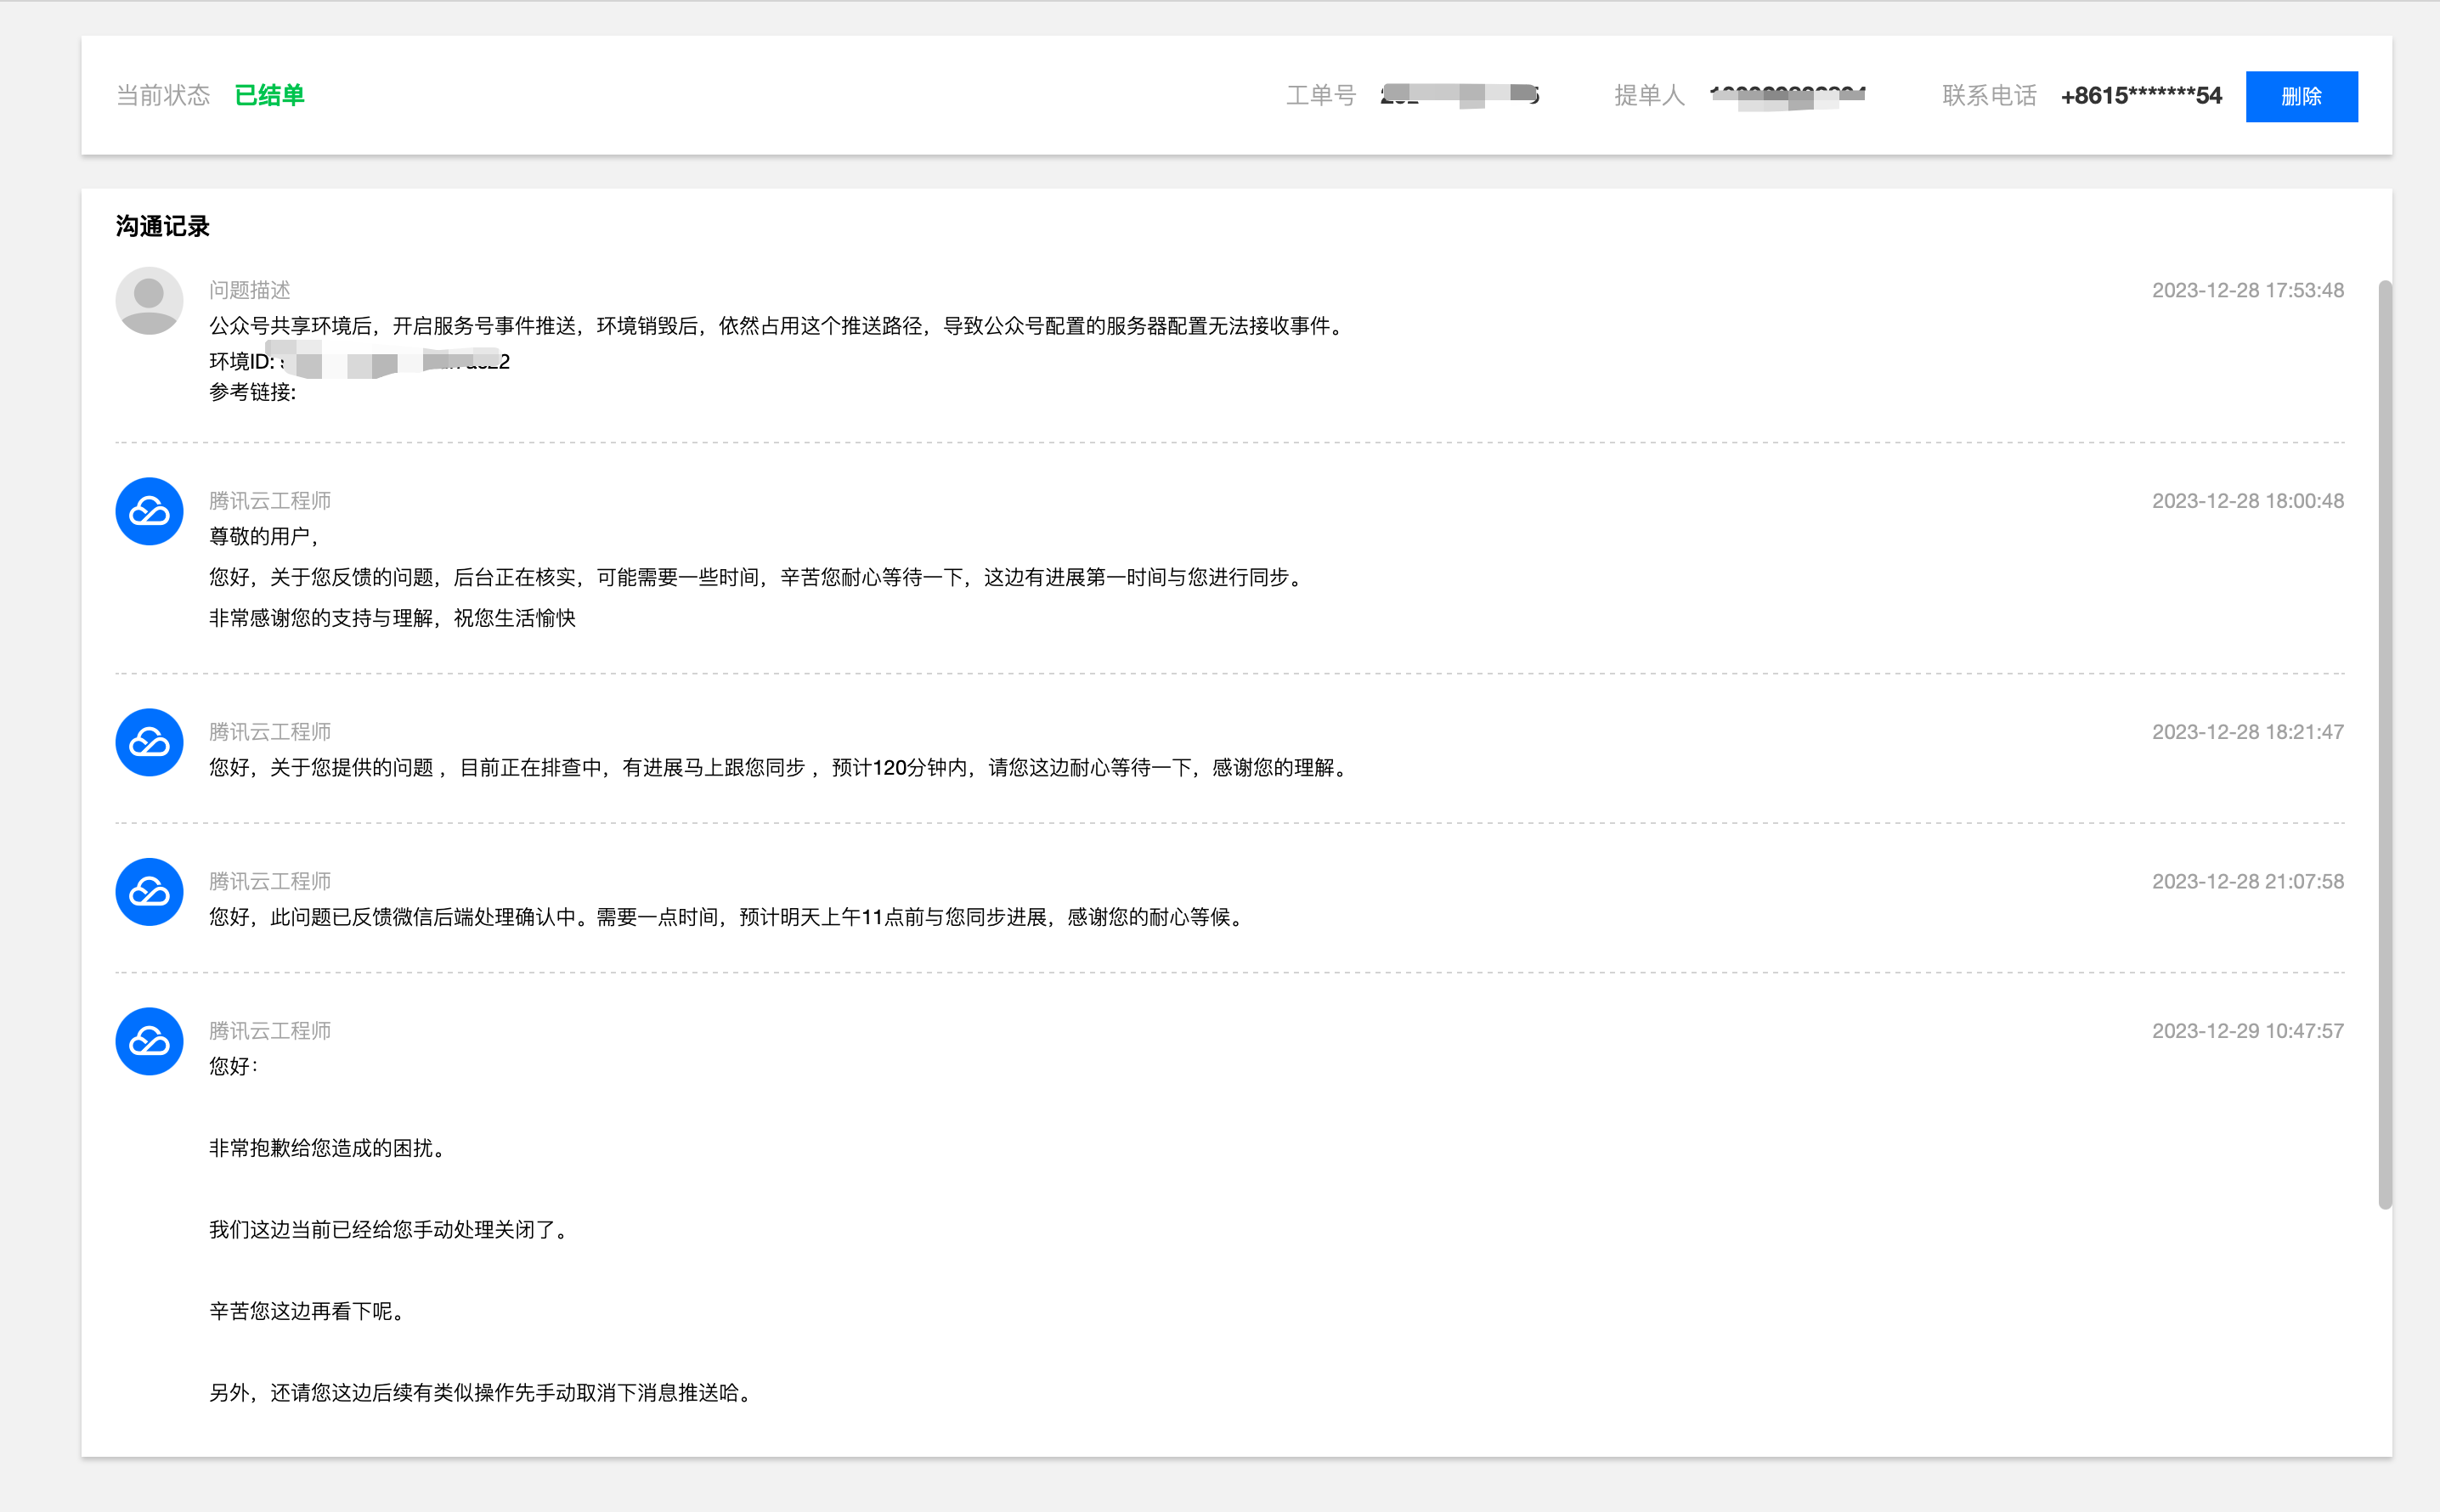Click the gray user avatar icon
This screenshot has width=2440, height=1512.
click(x=149, y=300)
